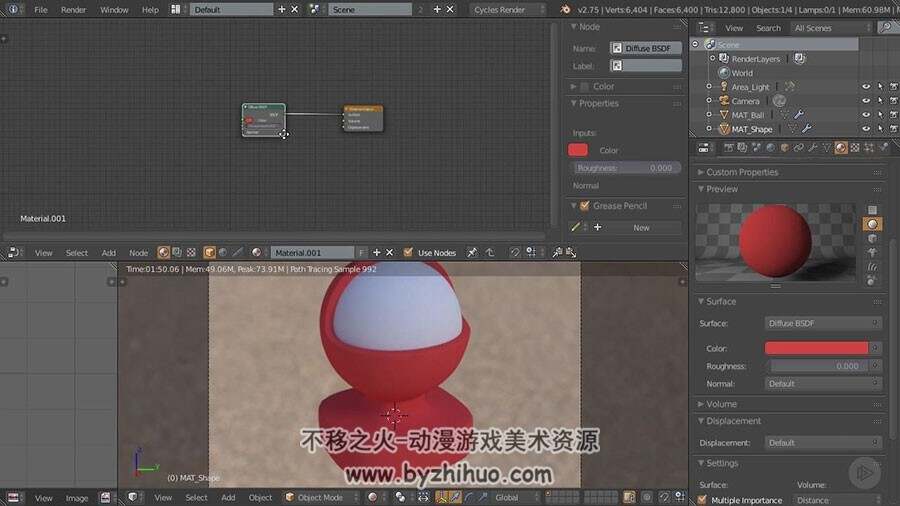Click the screen layout browse icon
900x506 pixels.
(177, 10)
